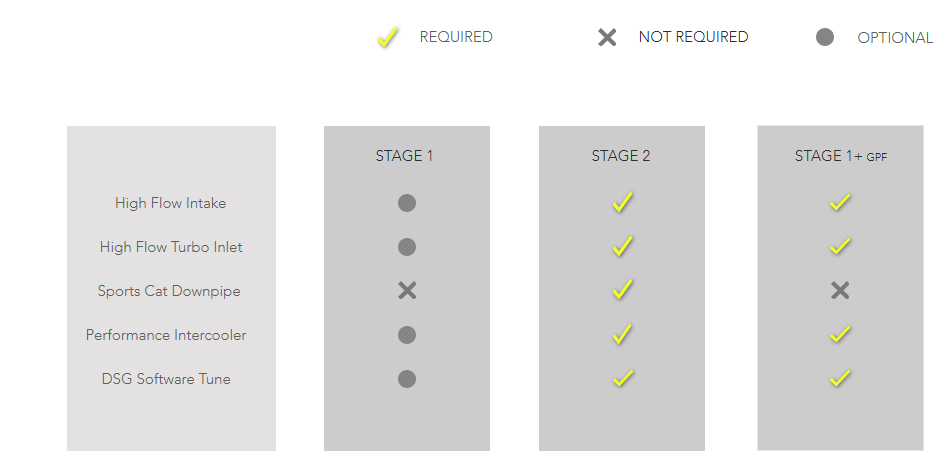The width and height of the screenshot is (942, 470).
Task: Click Stage 1+ GPF Performance Intercooler checkmark
Action: click(x=840, y=334)
